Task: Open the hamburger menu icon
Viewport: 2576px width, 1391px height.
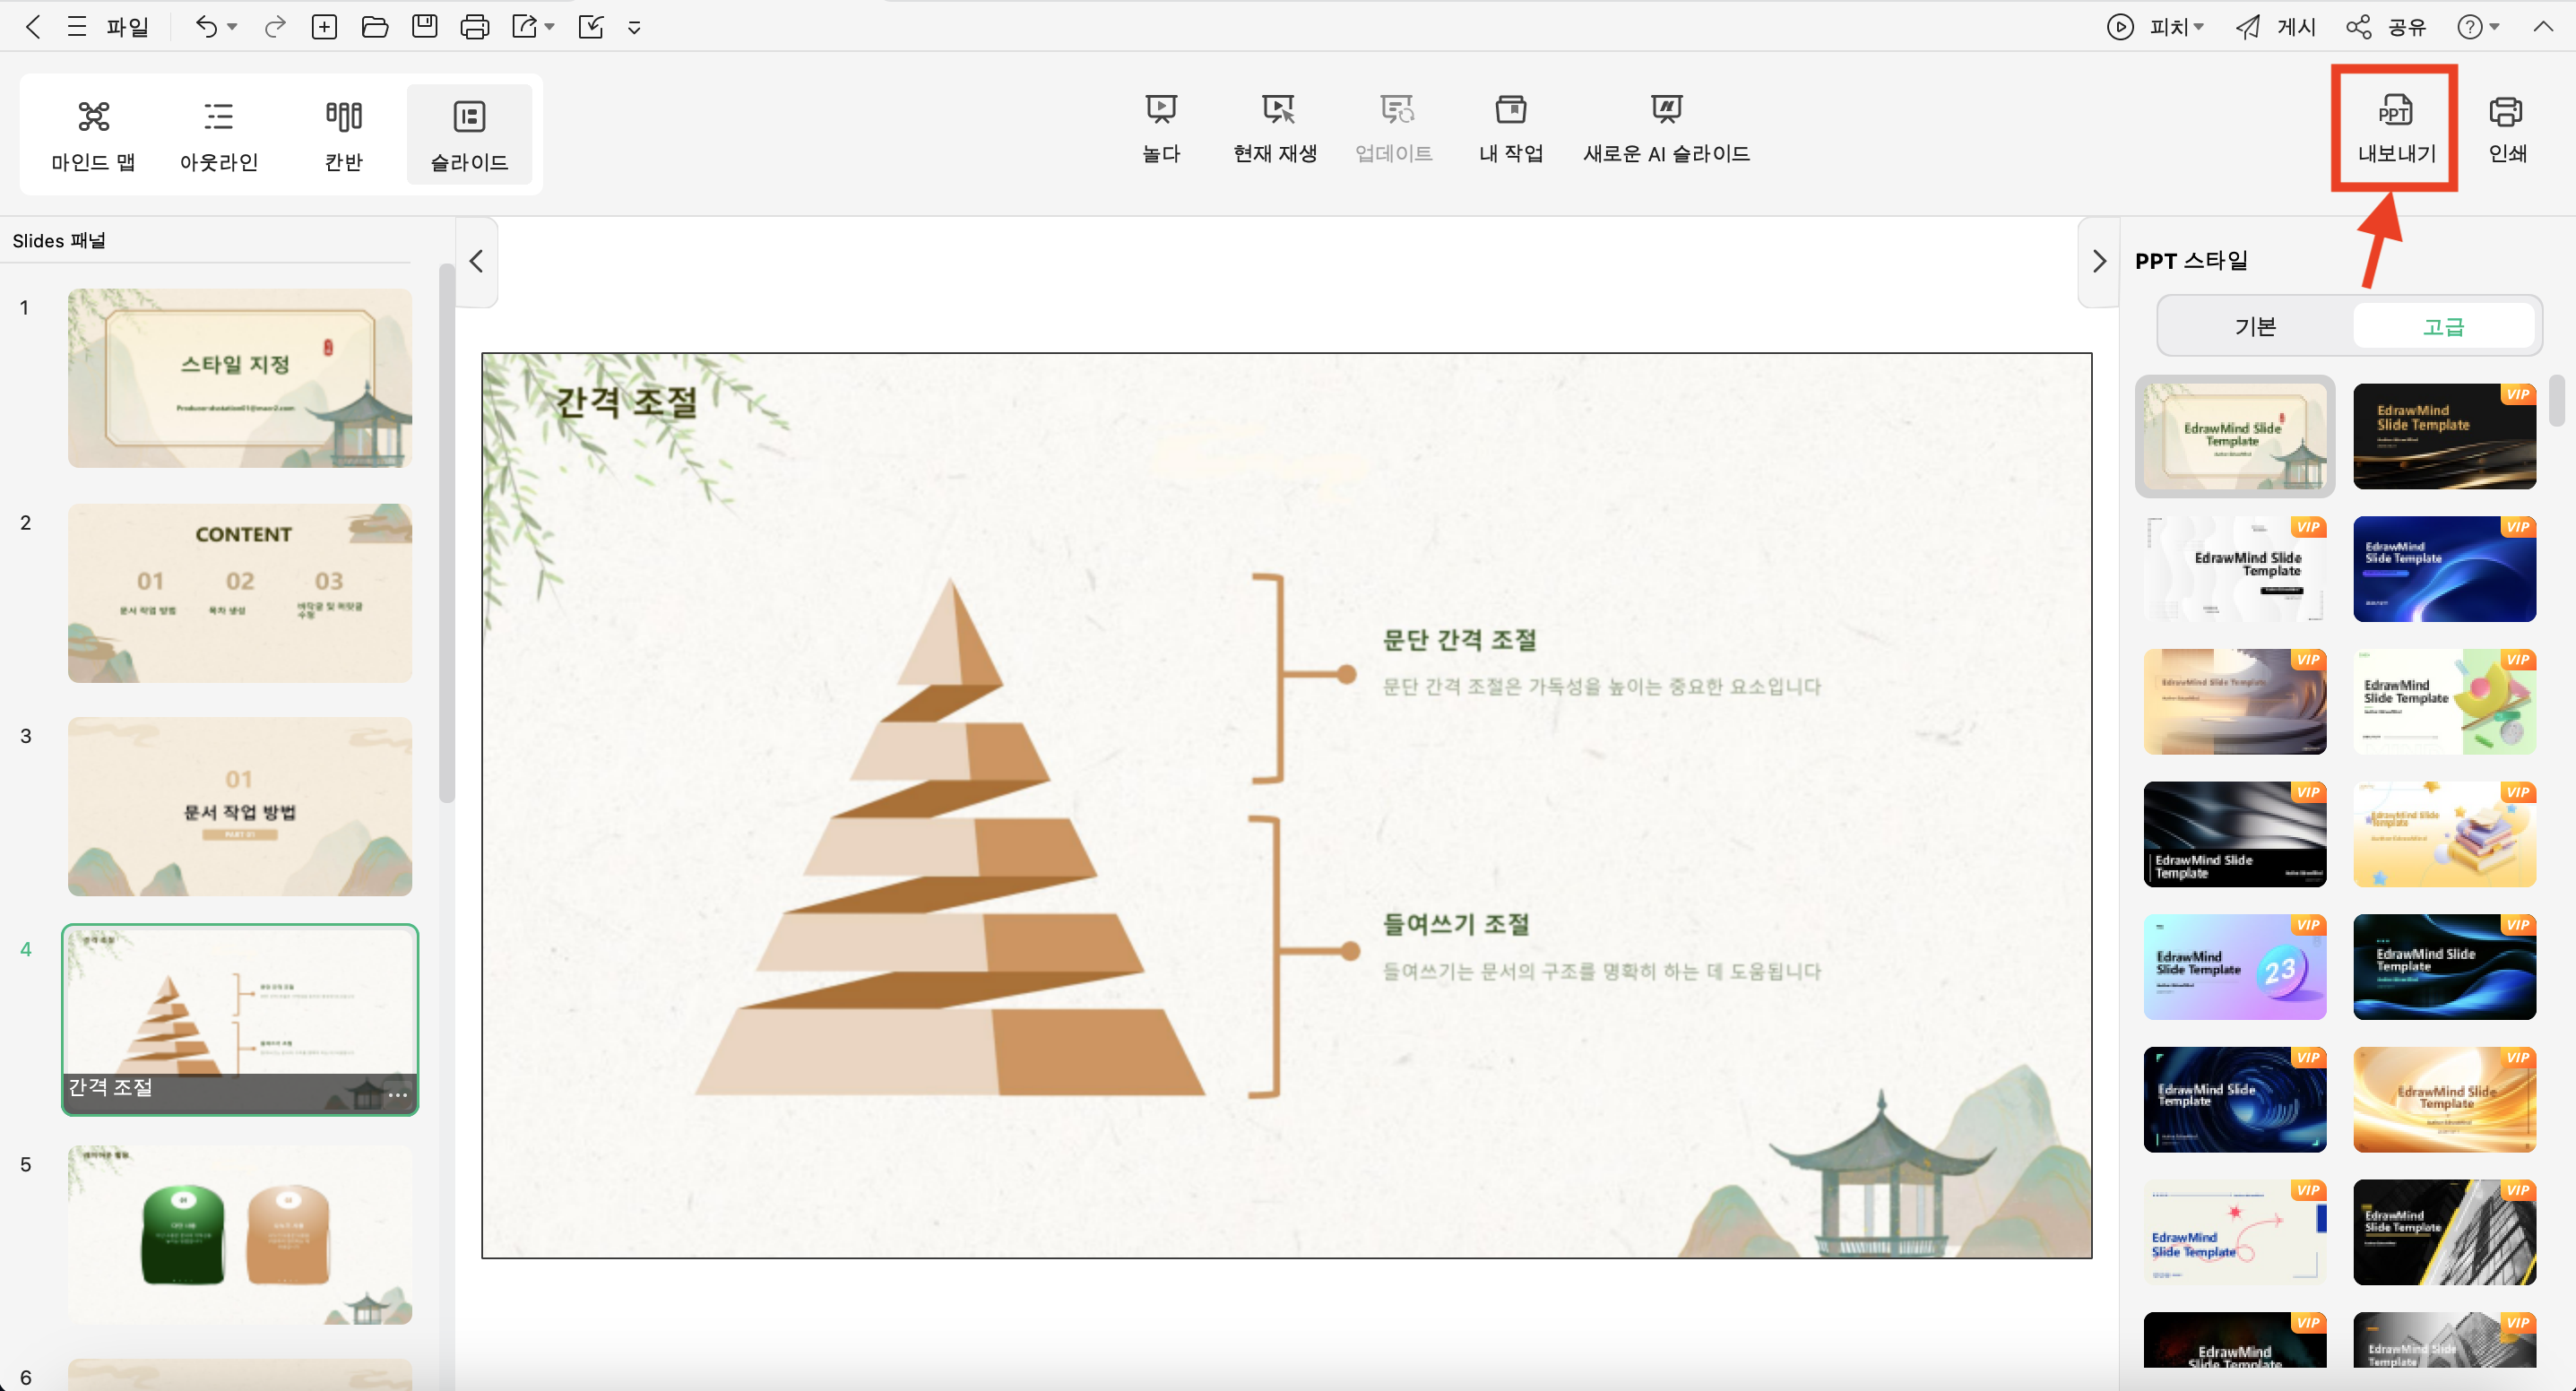Action: click(77, 27)
